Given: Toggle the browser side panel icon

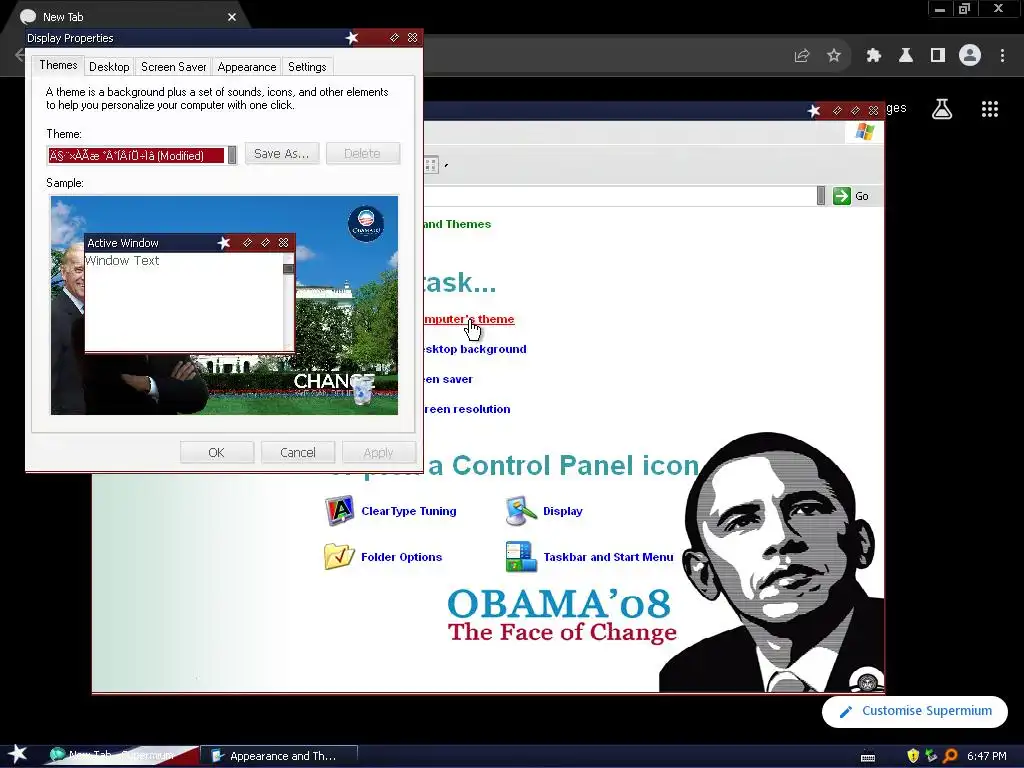Looking at the screenshot, I should click(x=938, y=56).
